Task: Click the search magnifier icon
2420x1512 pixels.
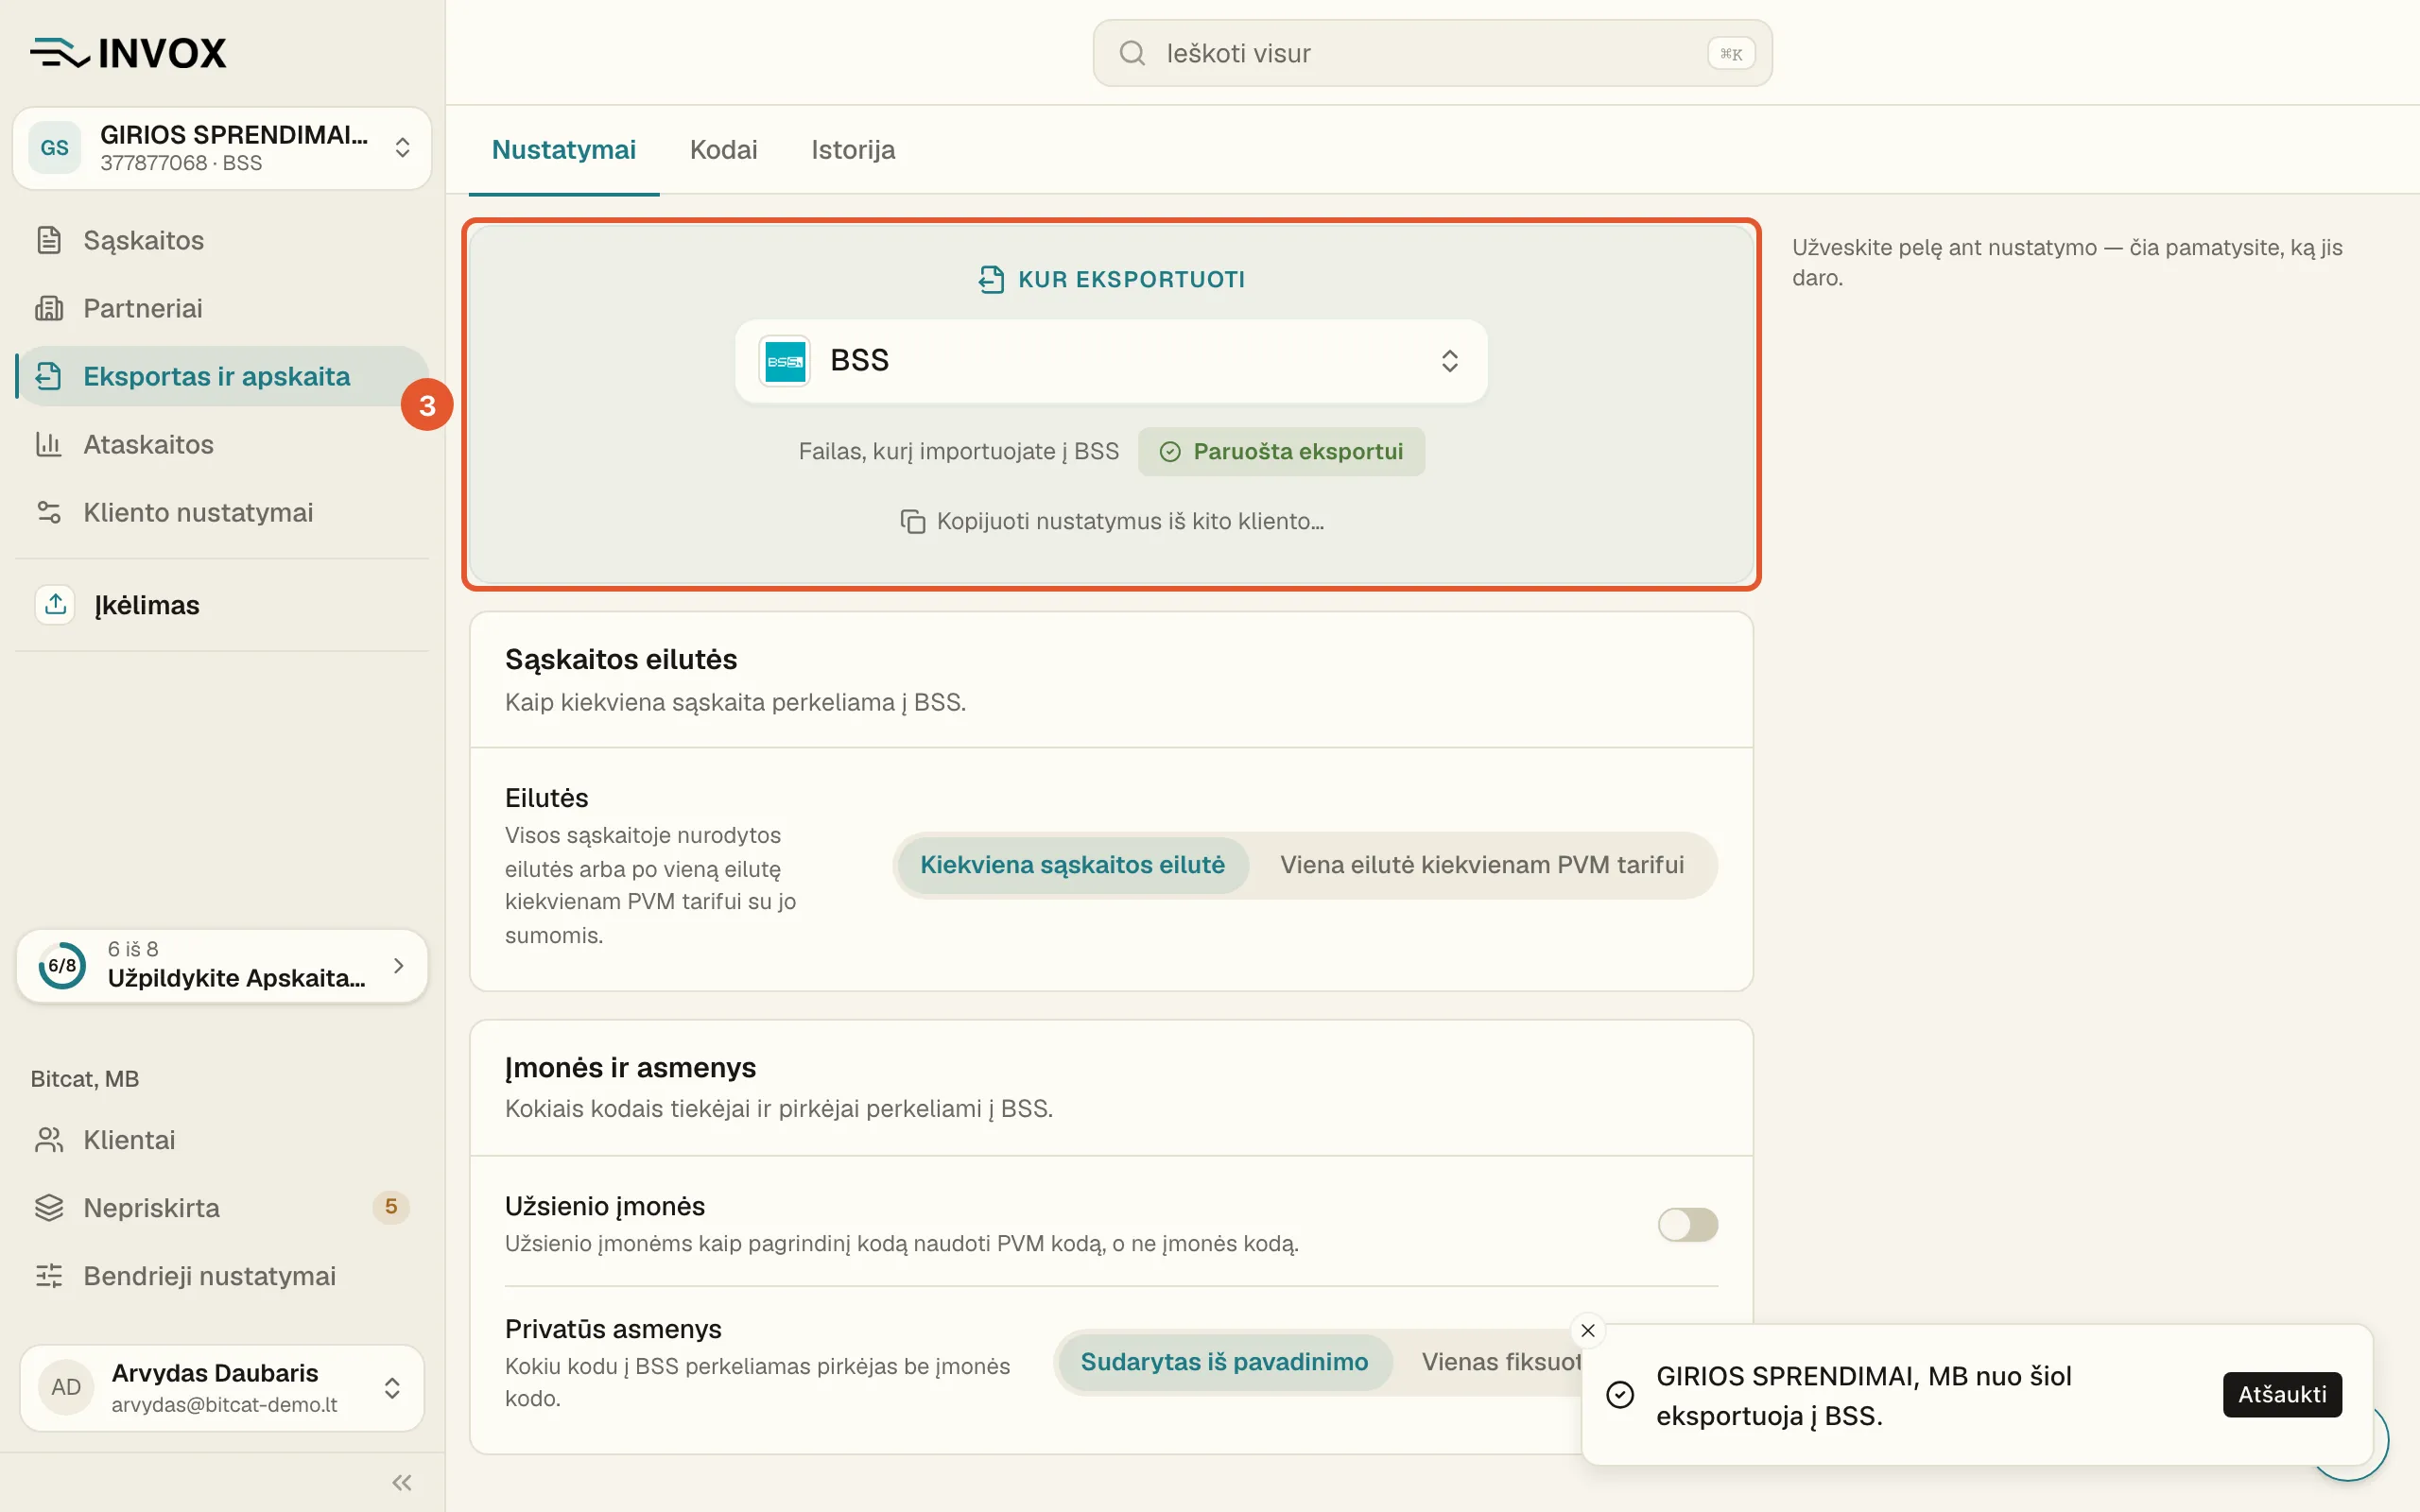Action: pyautogui.click(x=1132, y=53)
